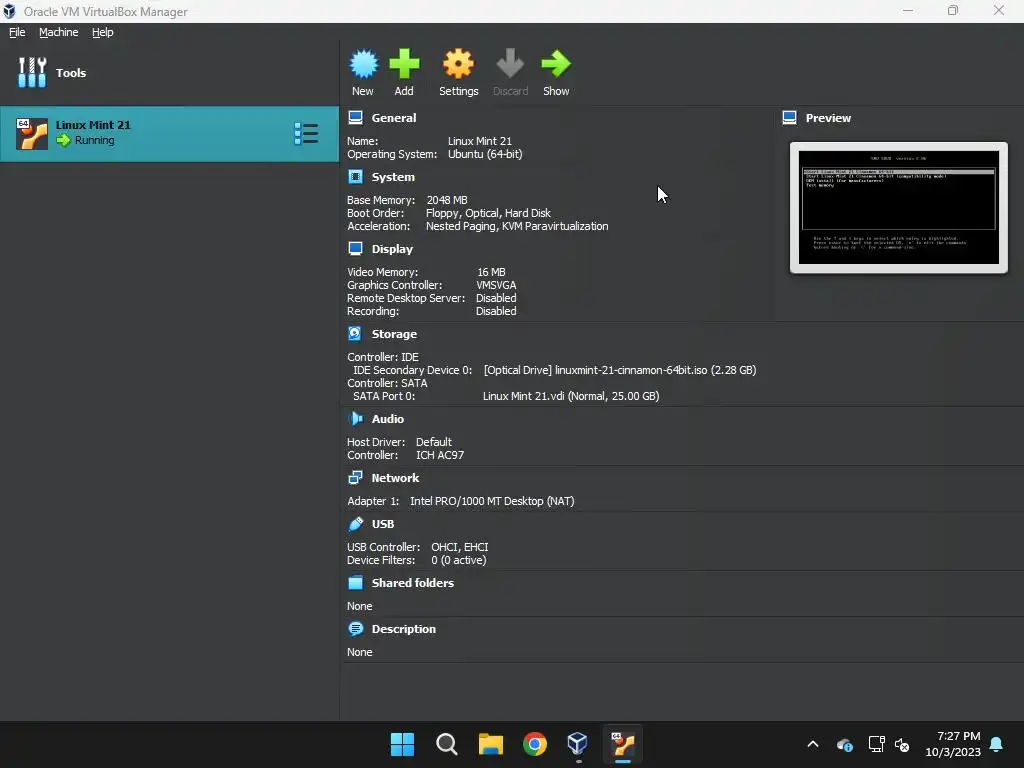Click the muted volume tray icon
The width and height of the screenshot is (1024, 768).
click(902, 744)
